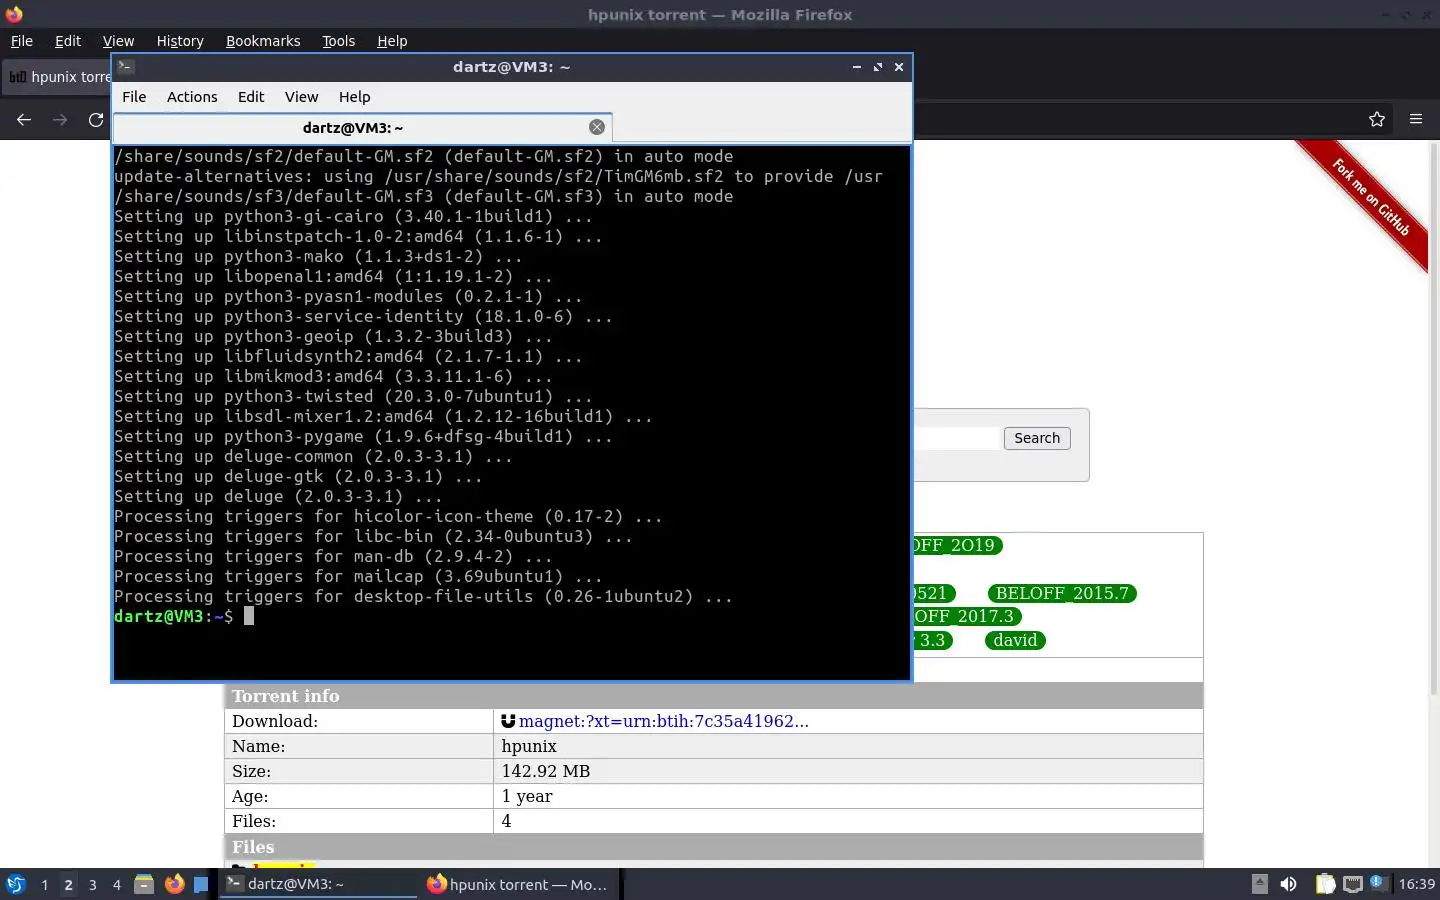Close the terminal tab dartz@VM3
The height and width of the screenshot is (900, 1440).
pyautogui.click(x=597, y=127)
